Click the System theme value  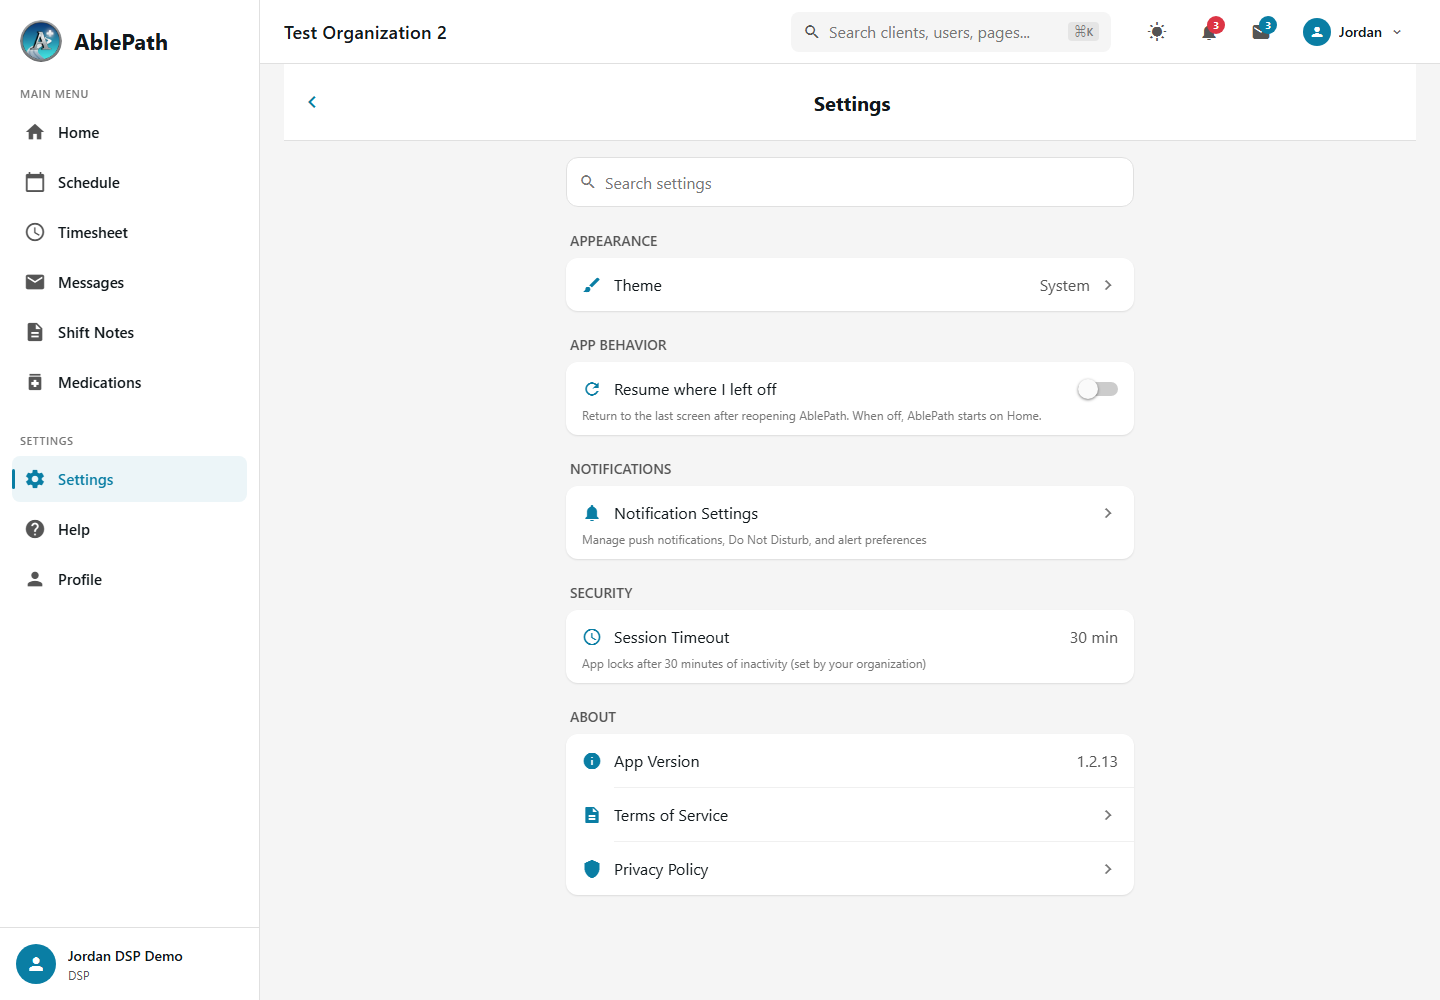click(x=1064, y=285)
